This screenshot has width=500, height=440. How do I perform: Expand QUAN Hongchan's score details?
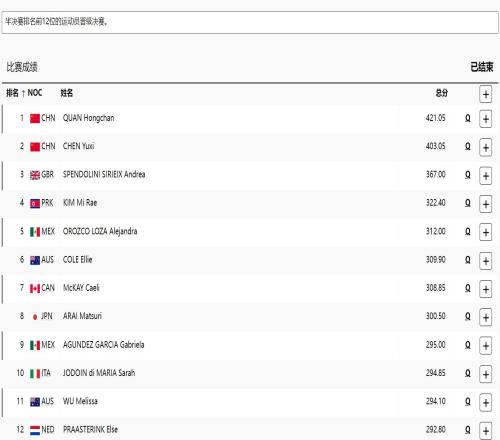tap(486, 119)
